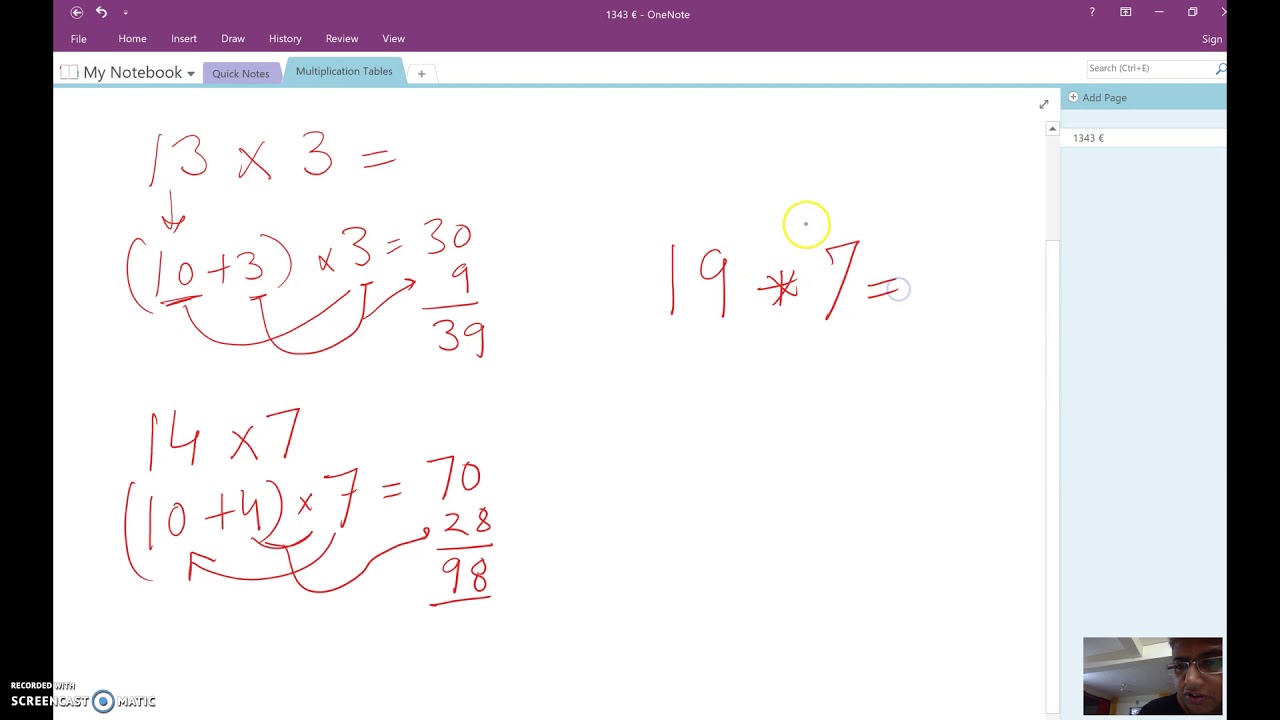The image size is (1280, 720).
Task: Switch to the Insert ribbon tab
Action: [184, 39]
